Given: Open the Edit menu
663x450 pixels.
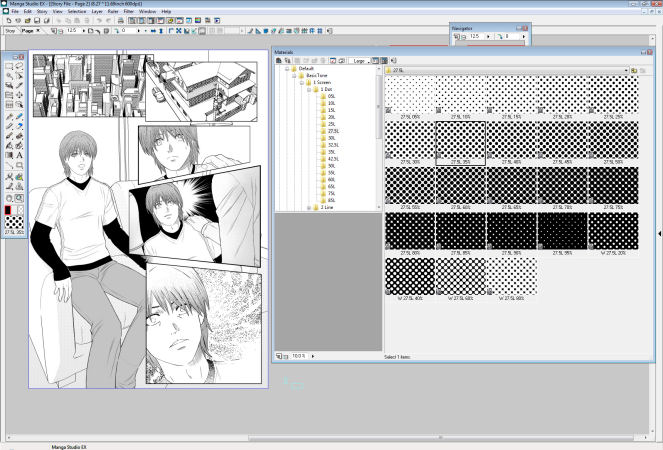Looking at the screenshot, I should point(27,11).
